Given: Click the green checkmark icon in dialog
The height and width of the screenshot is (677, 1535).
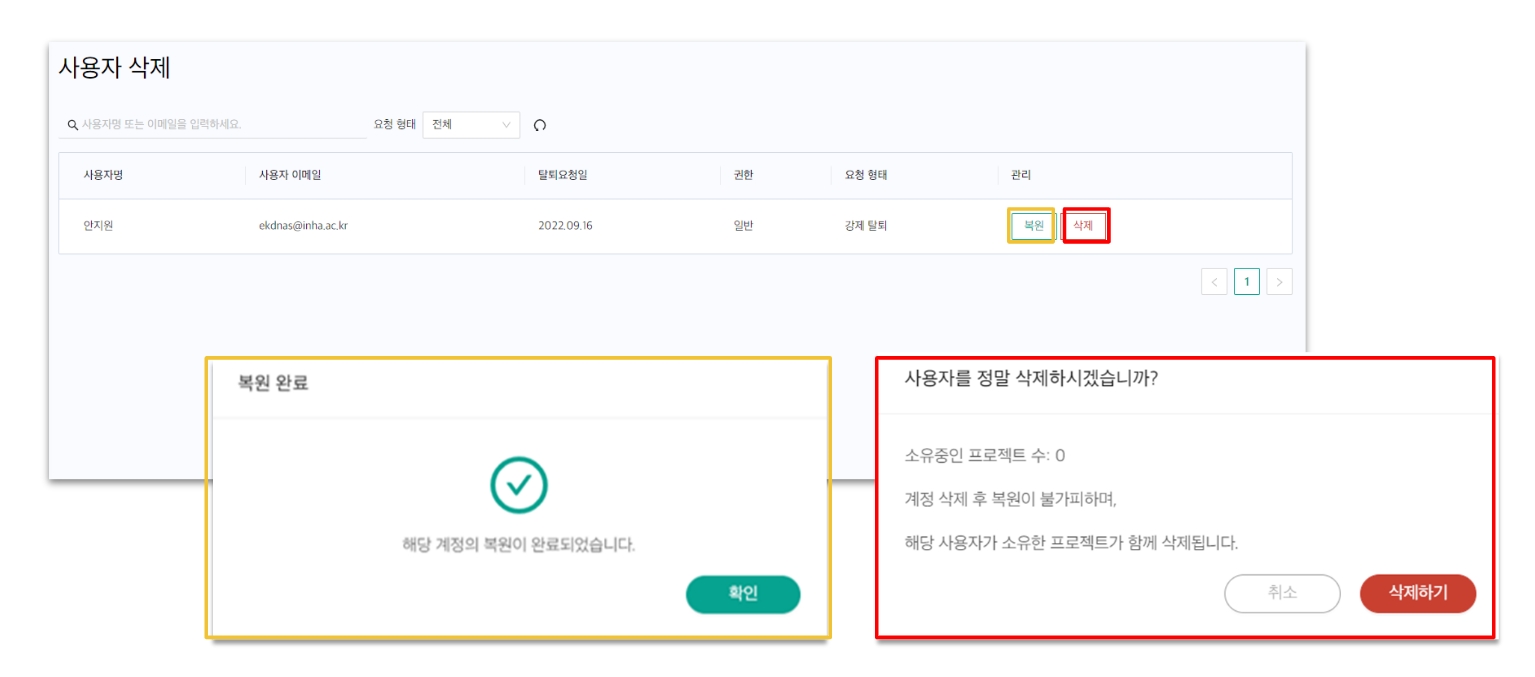Looking at the screenshot, I should tap(518, 485).
